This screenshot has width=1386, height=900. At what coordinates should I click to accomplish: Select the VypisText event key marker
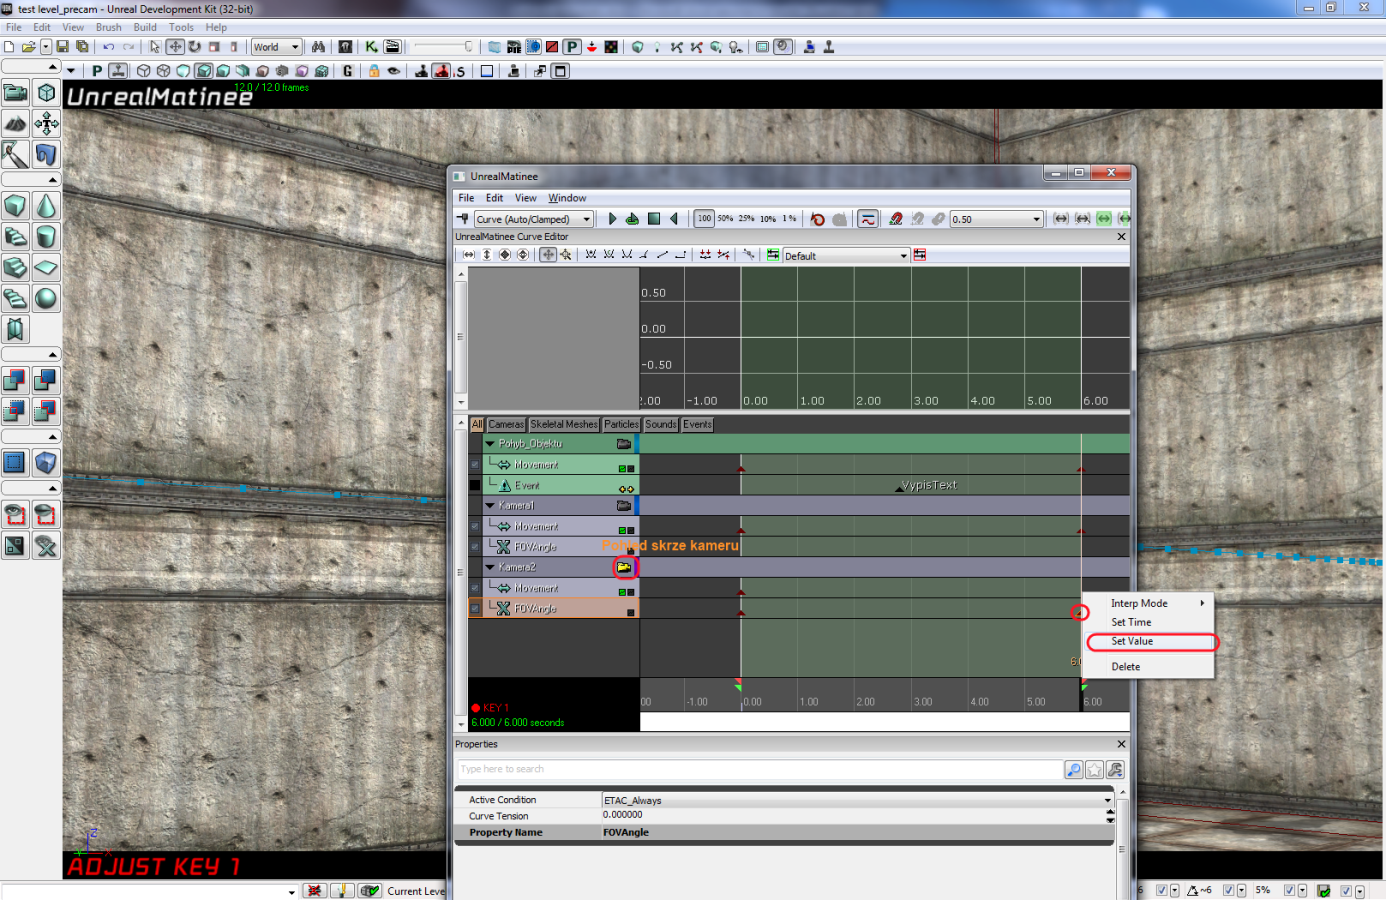pos(898,488)
